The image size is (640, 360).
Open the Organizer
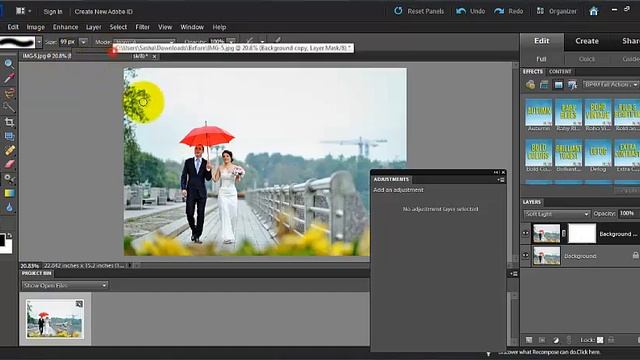557,11
